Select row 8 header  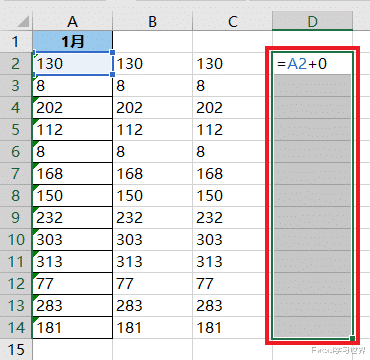[x=16, y=195]
